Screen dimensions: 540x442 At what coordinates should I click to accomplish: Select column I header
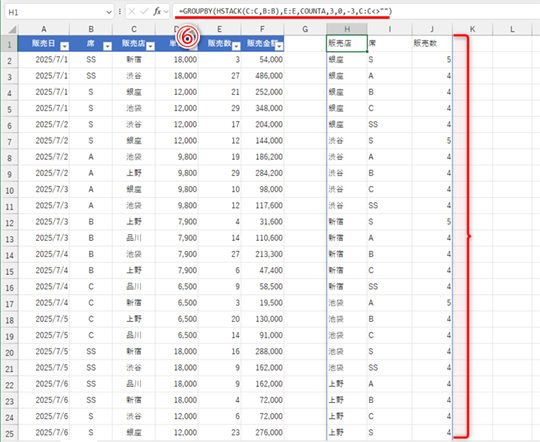(x=390, y=29)
